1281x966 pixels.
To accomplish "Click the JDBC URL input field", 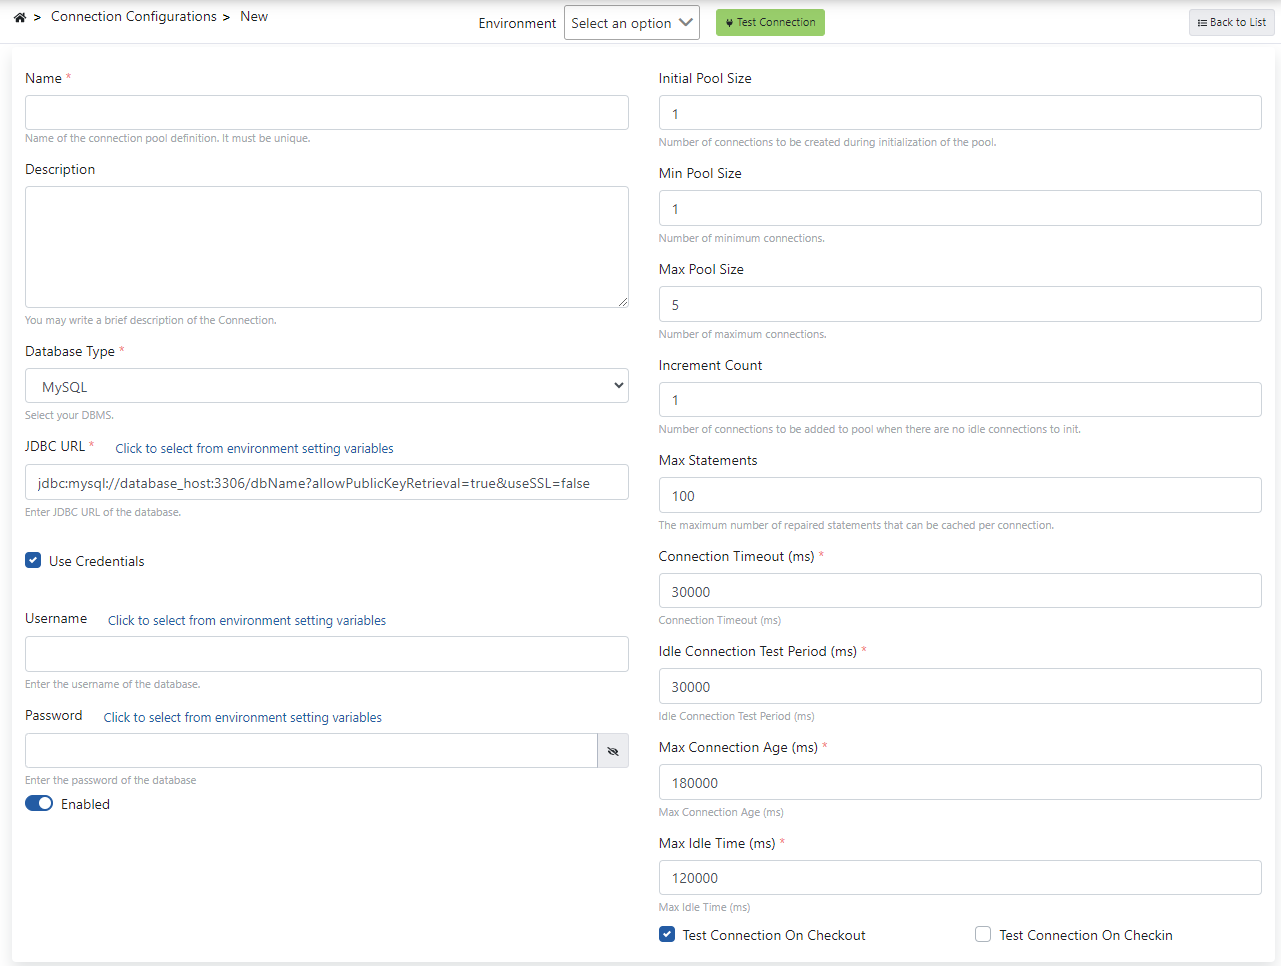I will point(326,483).
